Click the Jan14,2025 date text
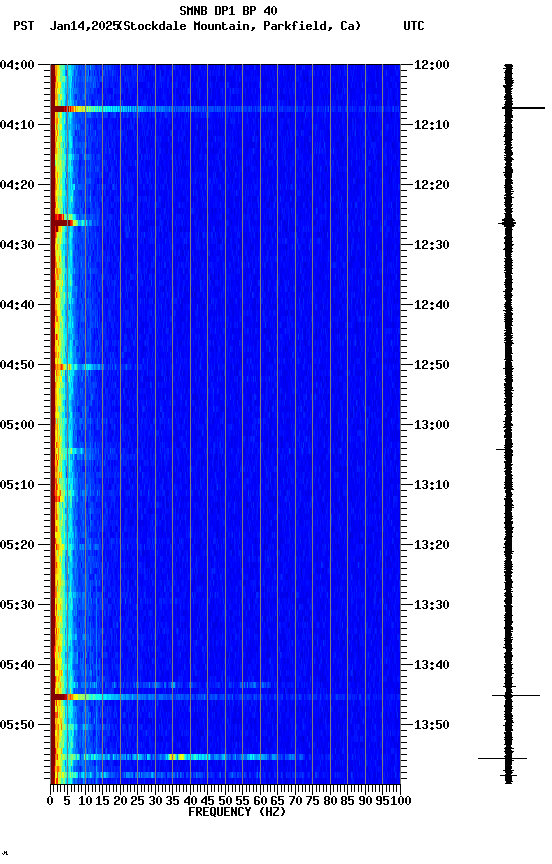This screenshot has height=864, width=552. [x=84, y=26]
